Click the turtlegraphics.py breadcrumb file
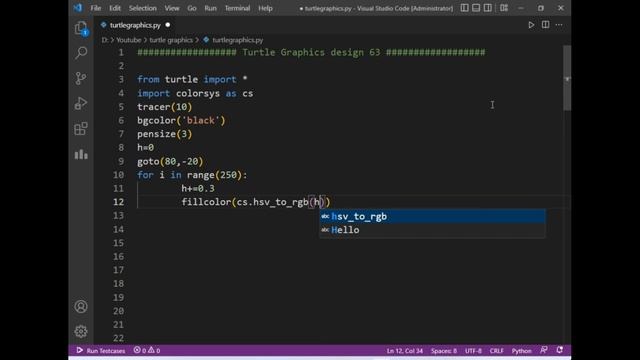 pyautogui.click(x=238, y=40)
